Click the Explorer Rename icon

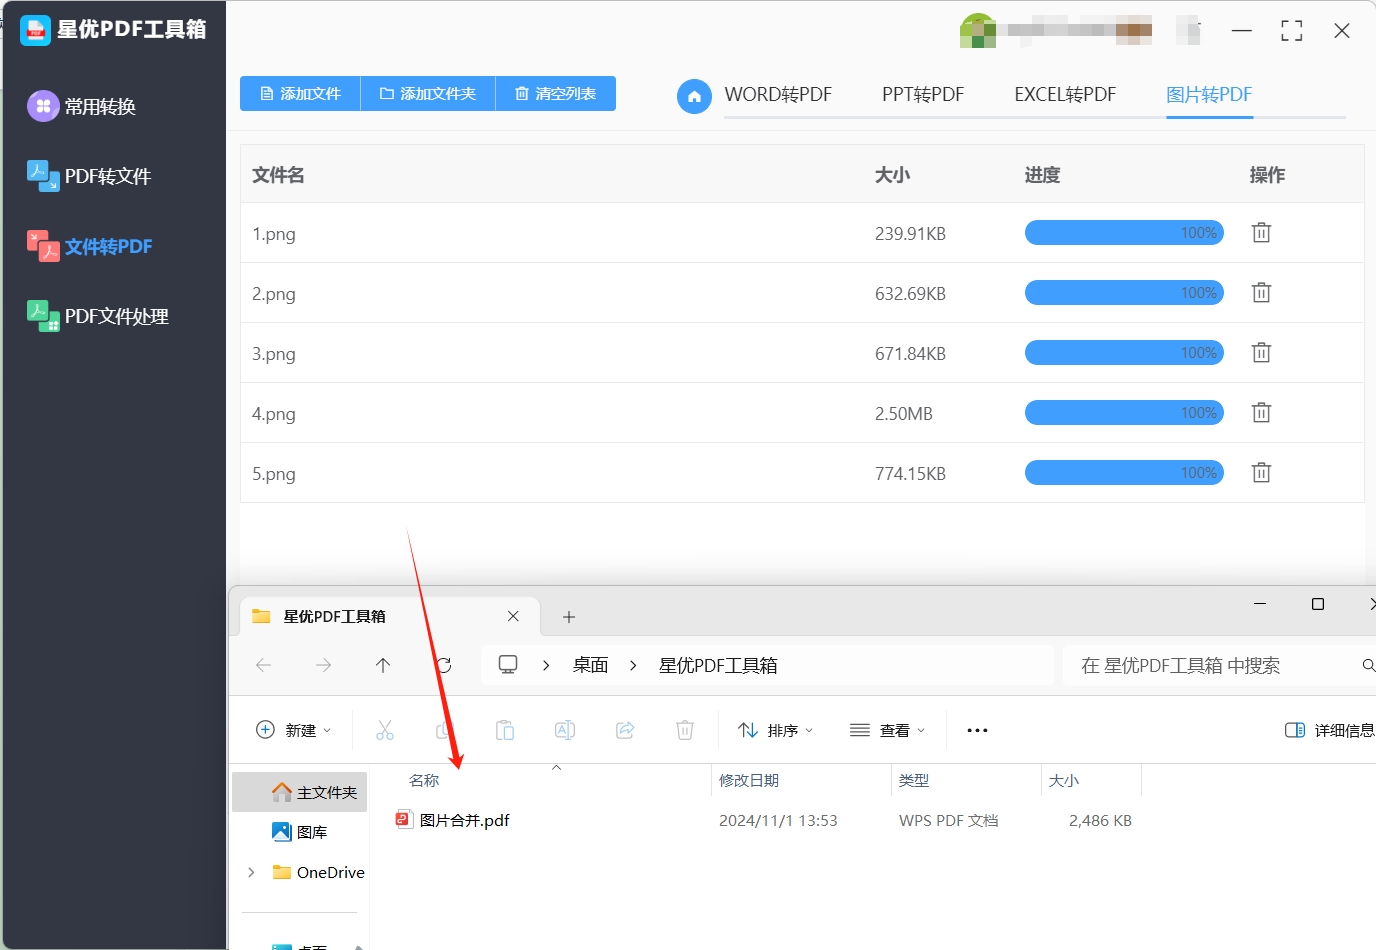coord(565,730)
